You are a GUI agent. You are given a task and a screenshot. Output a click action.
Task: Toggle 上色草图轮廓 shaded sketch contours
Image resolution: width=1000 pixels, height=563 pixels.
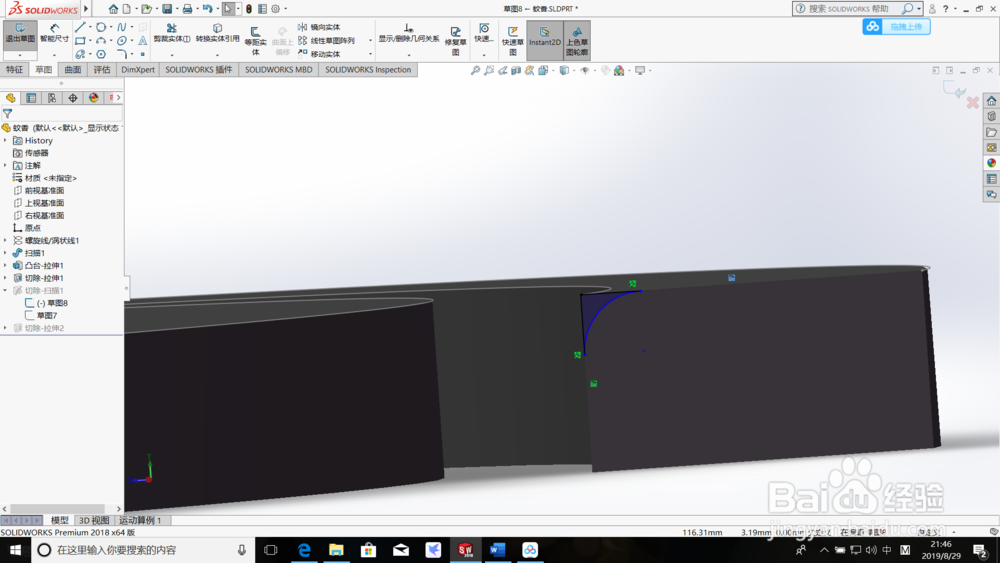click(x=577, y=40)
